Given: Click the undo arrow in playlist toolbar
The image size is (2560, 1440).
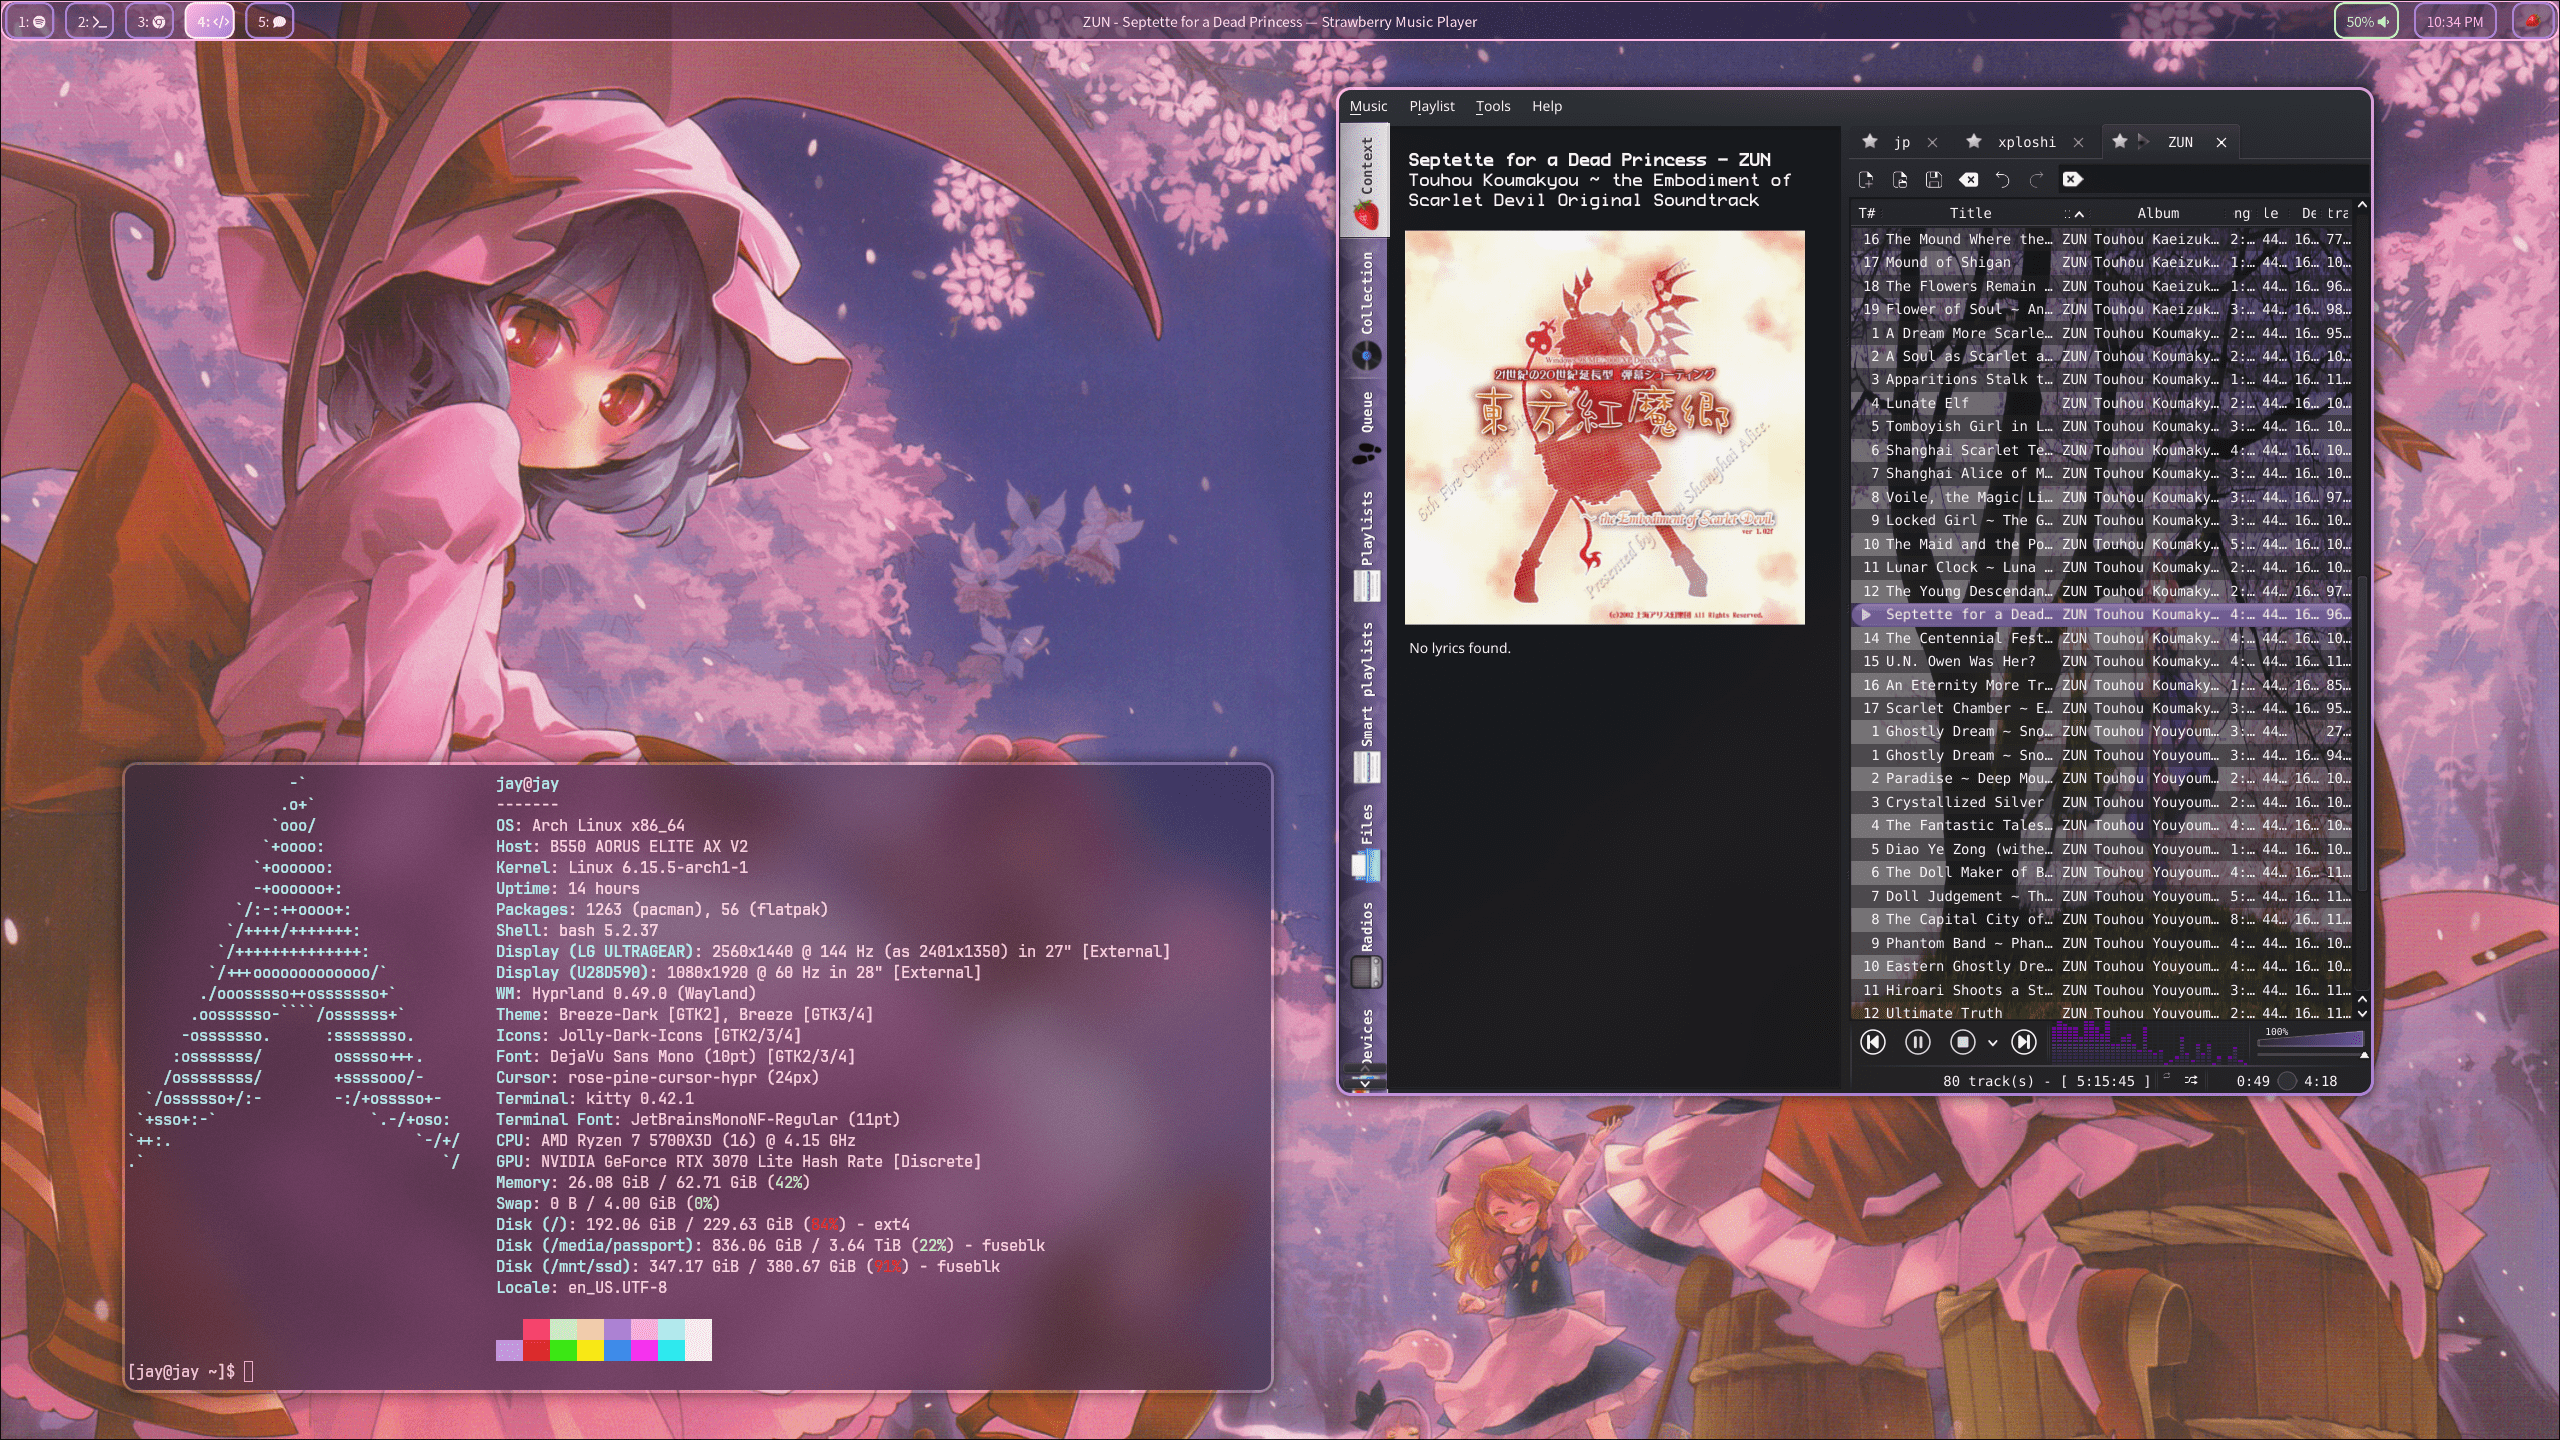Looking at the screenshot, I should tap(2002, 180).
